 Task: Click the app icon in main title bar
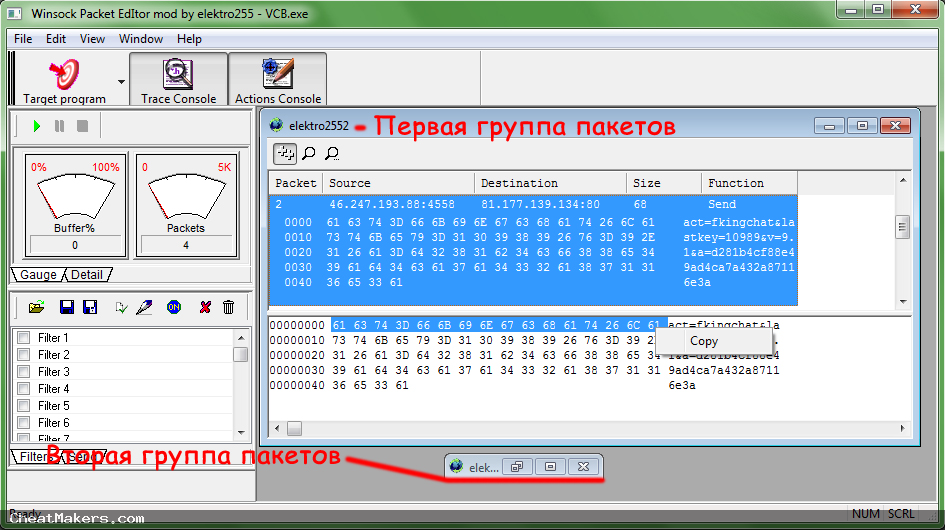pos(14,13)
